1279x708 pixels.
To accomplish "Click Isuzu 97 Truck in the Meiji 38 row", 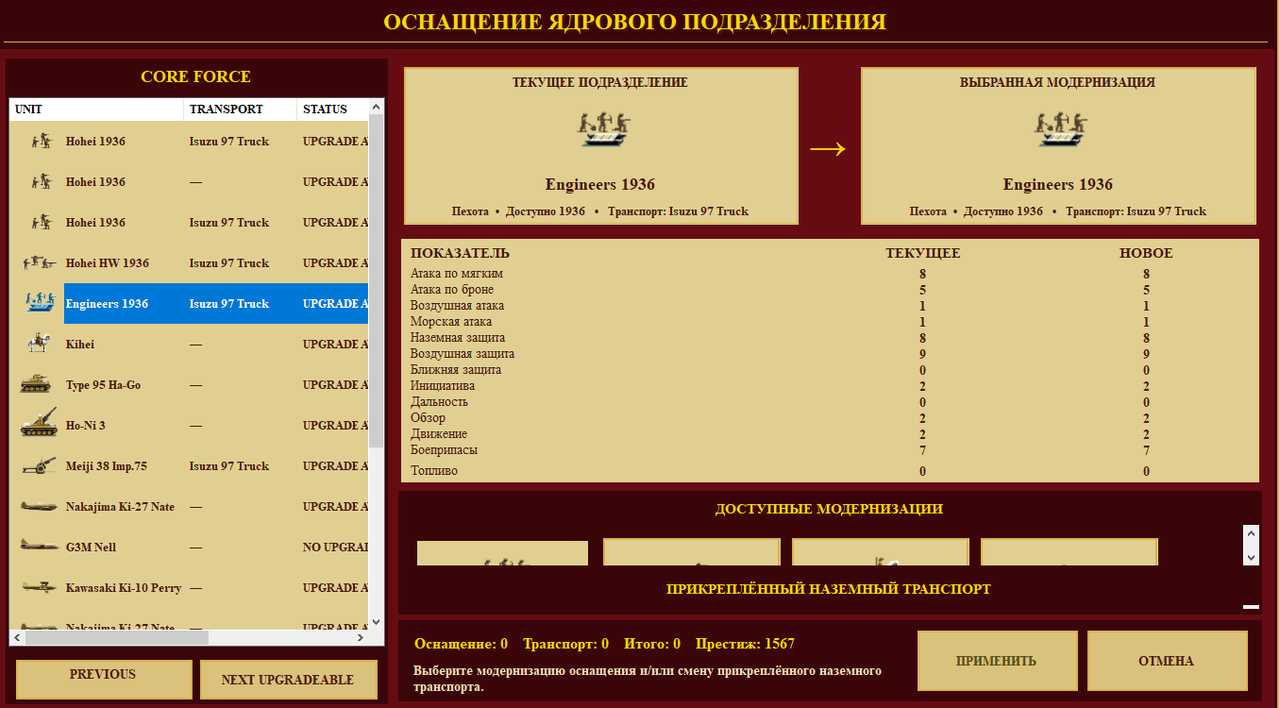I will [229, 466].
